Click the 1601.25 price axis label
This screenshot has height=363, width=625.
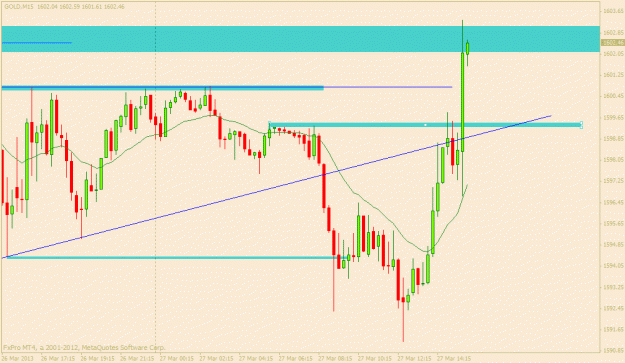pyautogui.click(x=613, y=75)
